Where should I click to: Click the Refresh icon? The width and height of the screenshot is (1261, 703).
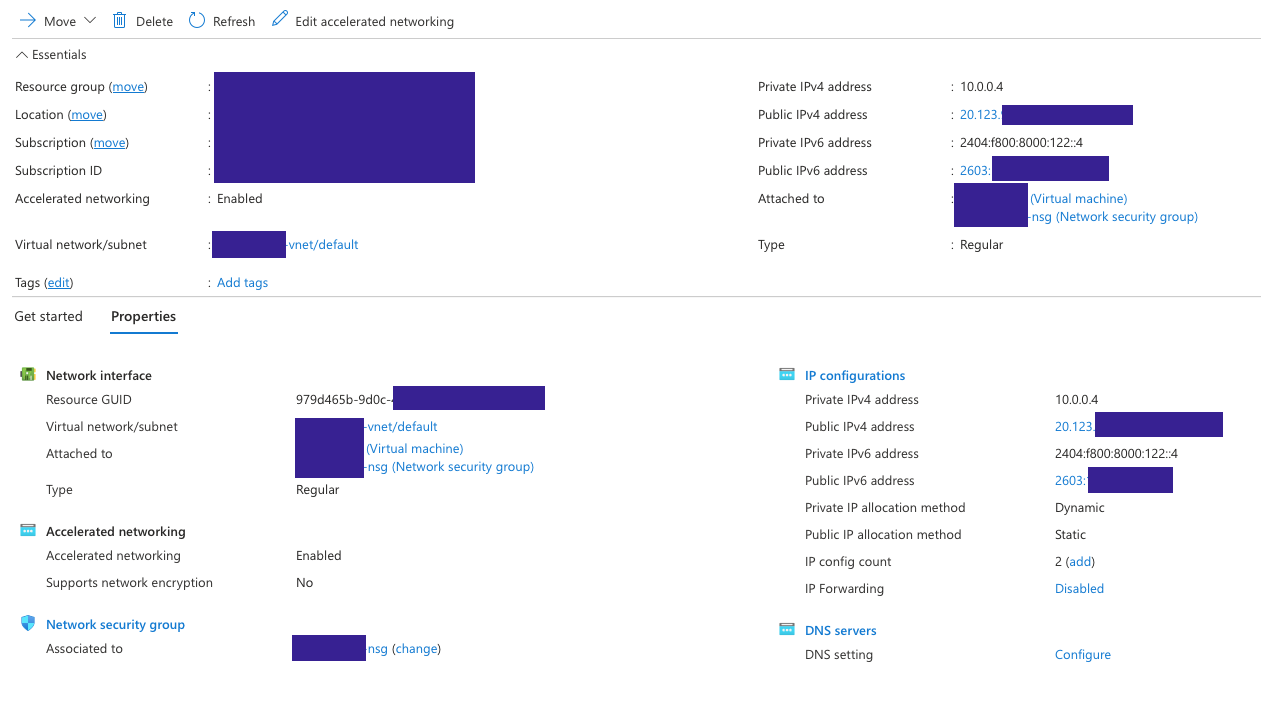coord(196,20)
